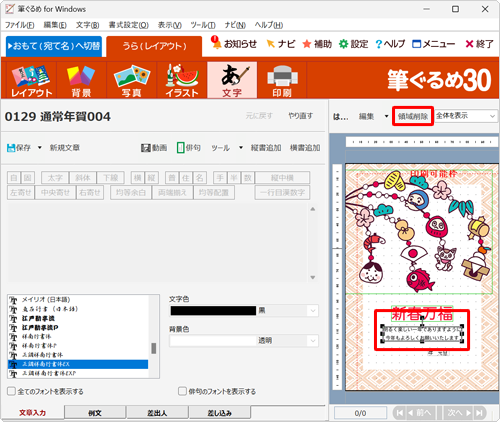
Task: Click the 俳句 button
Action: pyautogui.click(x=189, y=148)
